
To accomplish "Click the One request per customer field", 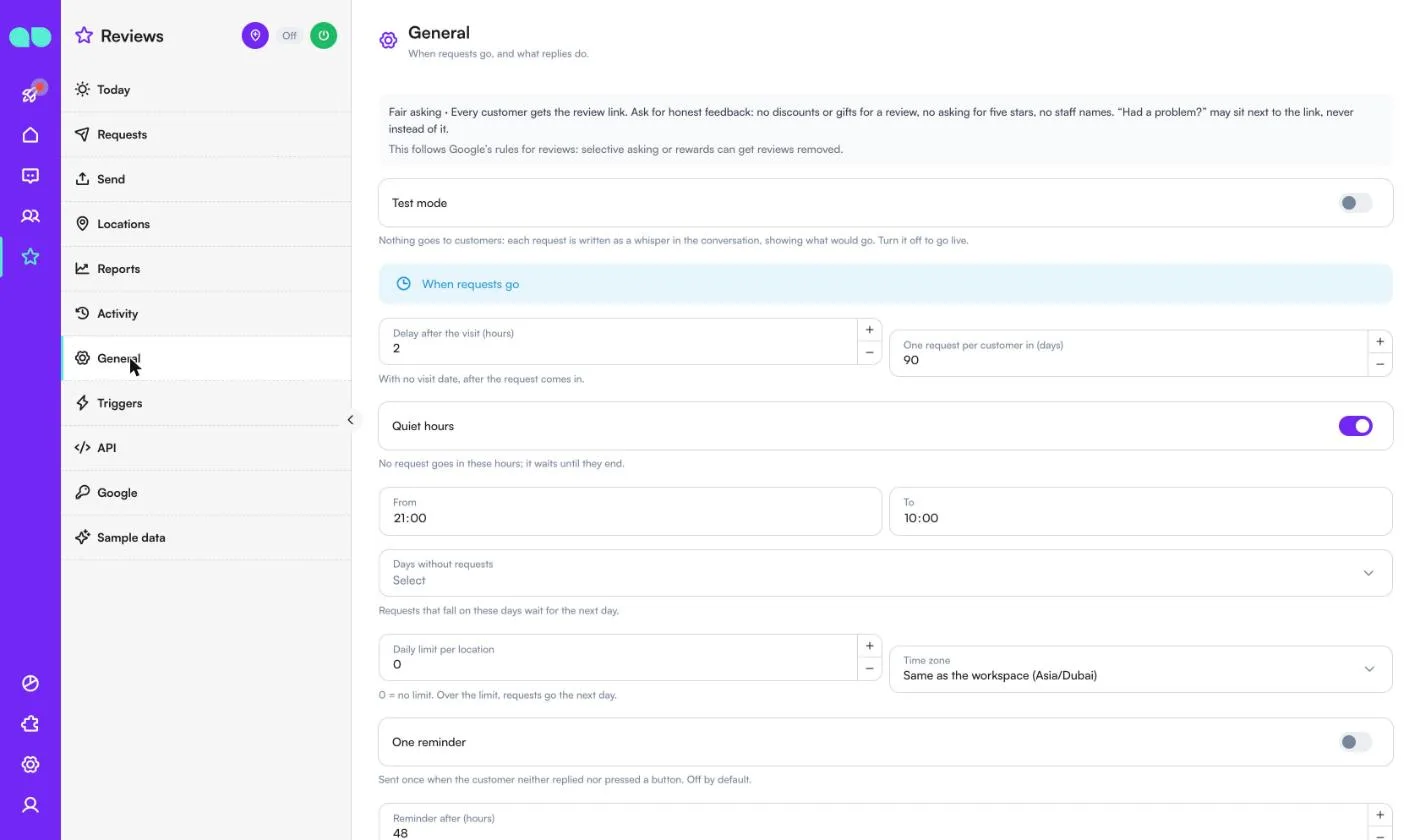I will pos(1129,354).
